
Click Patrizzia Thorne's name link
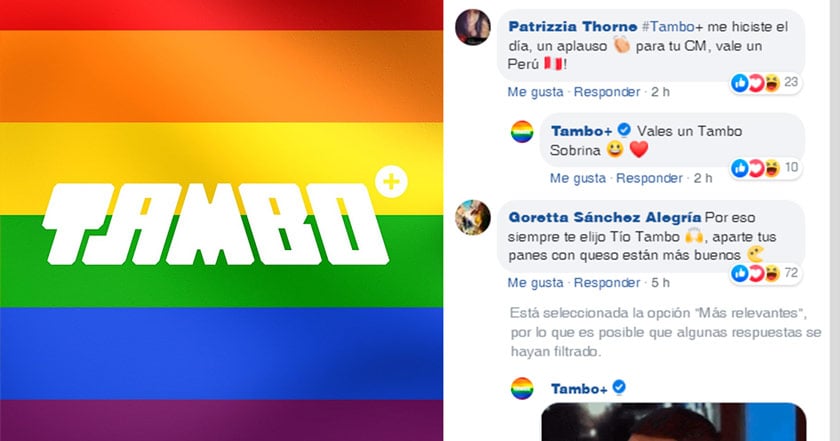(573, 27)
